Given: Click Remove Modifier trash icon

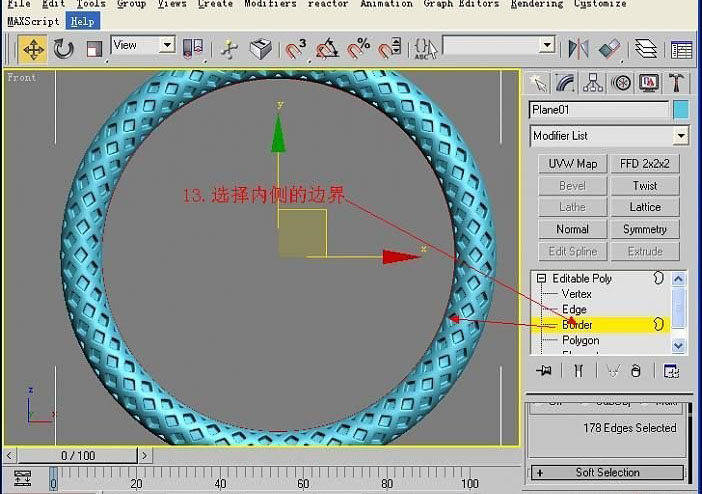Looking at the screenshot, I should (635, 371).
